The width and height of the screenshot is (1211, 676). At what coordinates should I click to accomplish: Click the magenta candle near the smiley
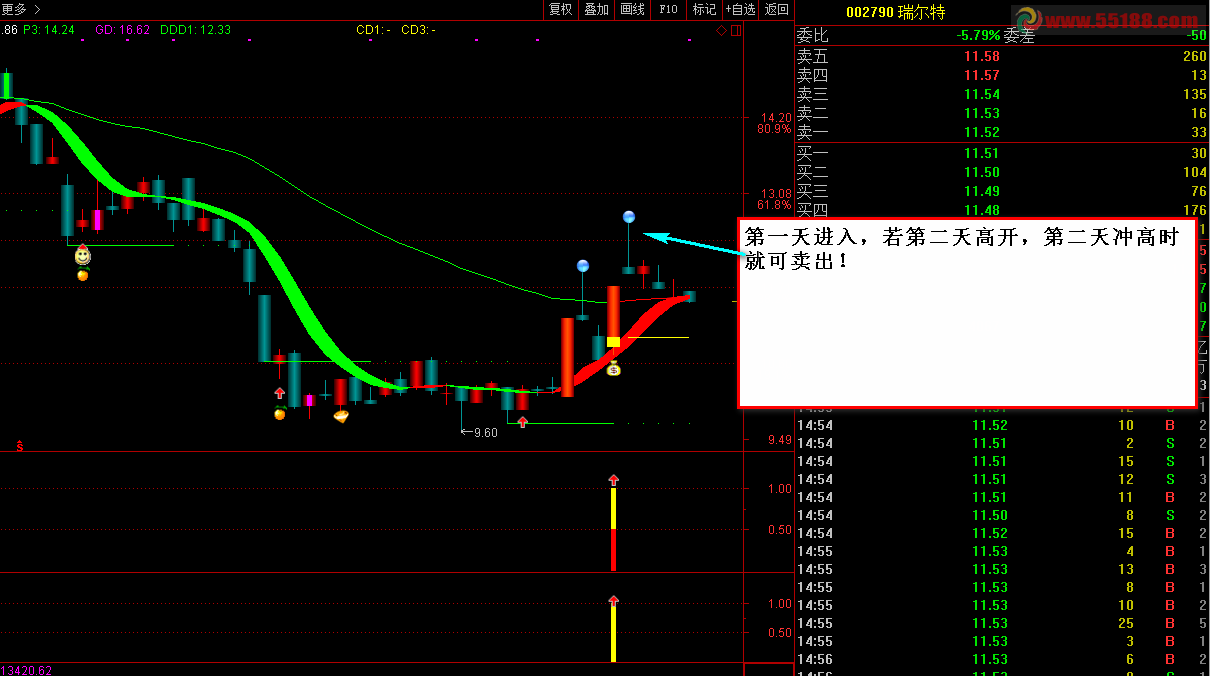(98, 220)
